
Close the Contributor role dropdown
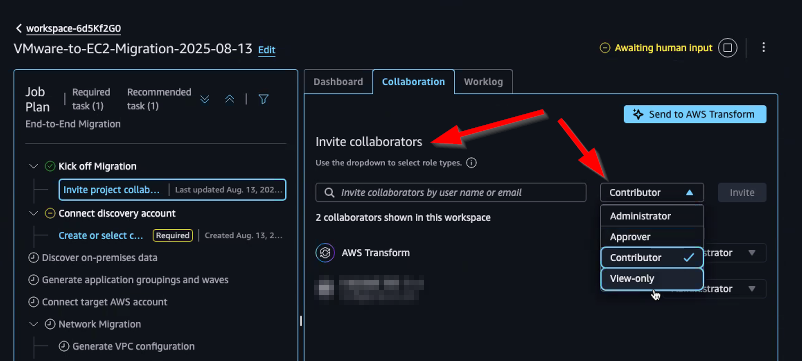[652, 193]
